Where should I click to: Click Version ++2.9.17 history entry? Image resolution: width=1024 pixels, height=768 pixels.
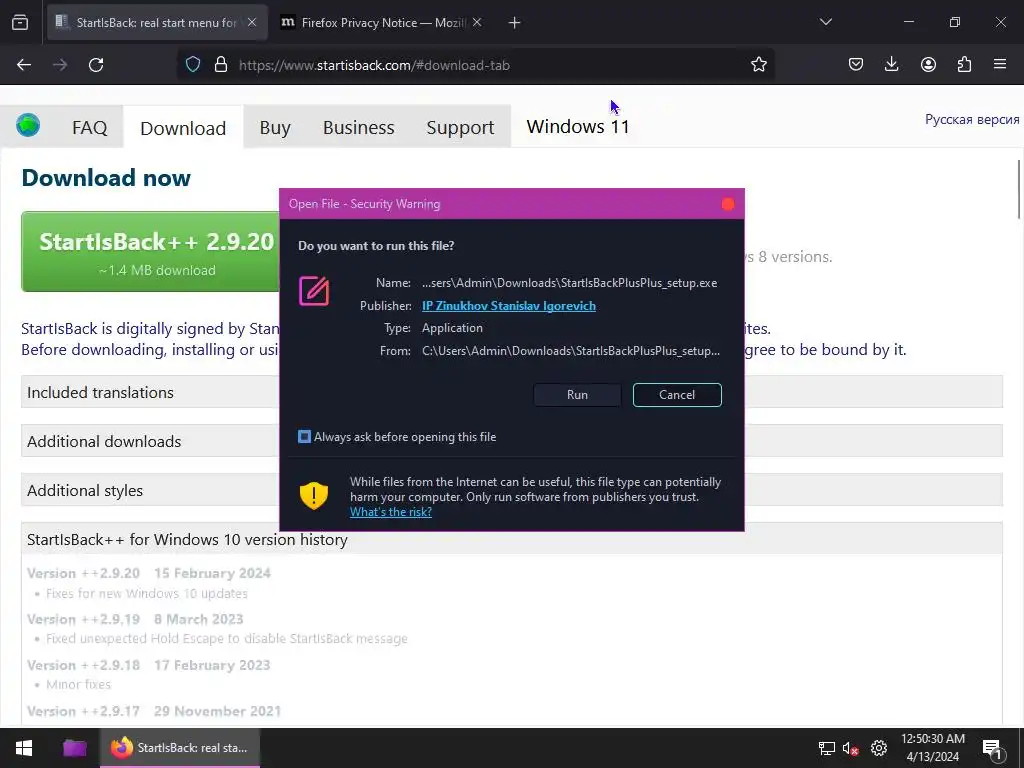pos(154,711)
